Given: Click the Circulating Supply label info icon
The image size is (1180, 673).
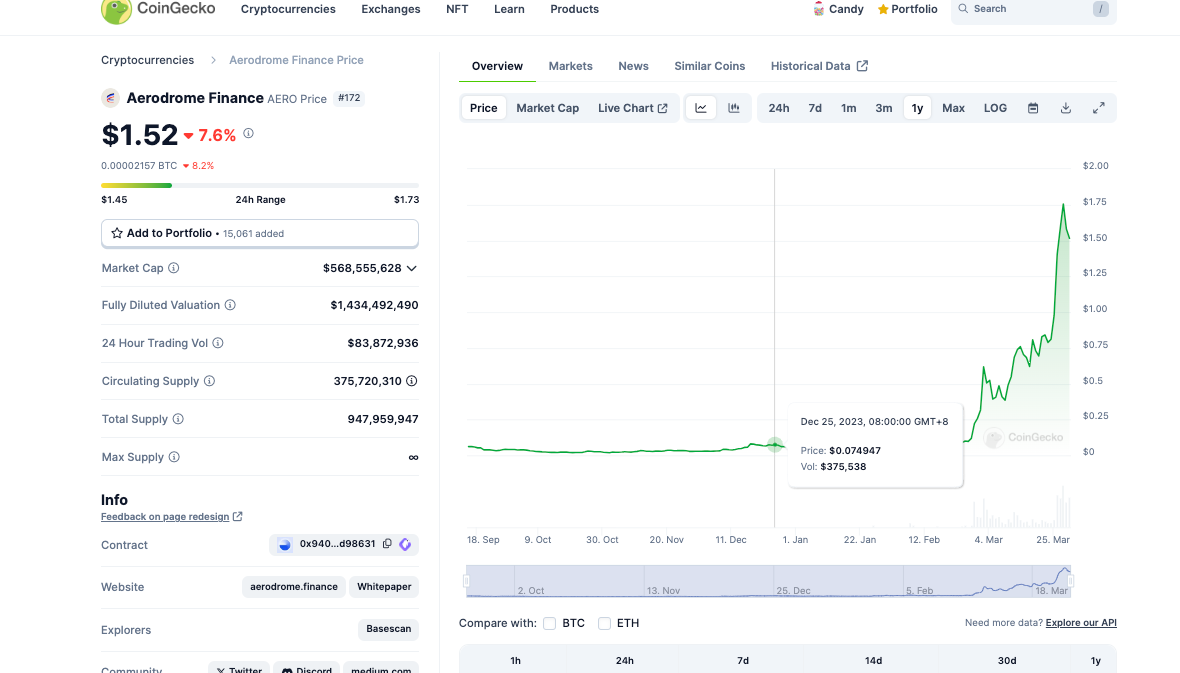Looking at the screenshot, I should [209, 381].
